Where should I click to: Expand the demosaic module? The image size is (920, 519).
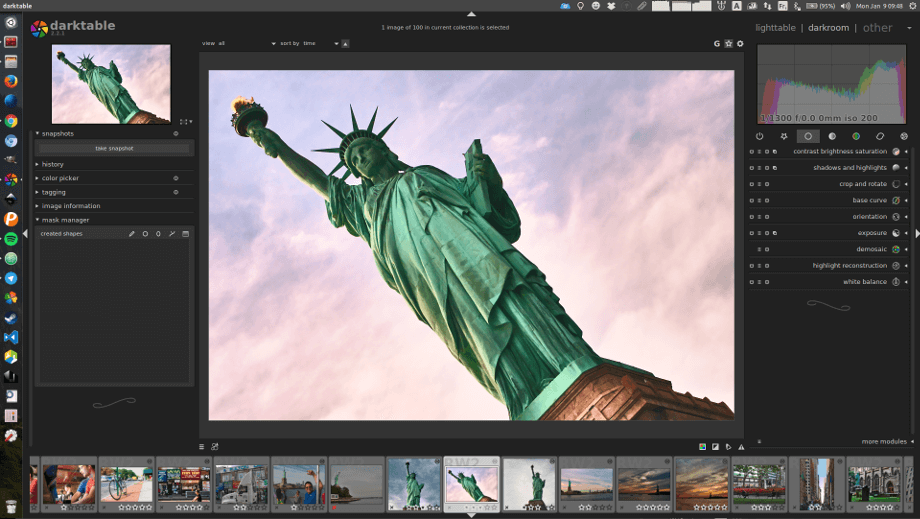(x=906, y=249)
